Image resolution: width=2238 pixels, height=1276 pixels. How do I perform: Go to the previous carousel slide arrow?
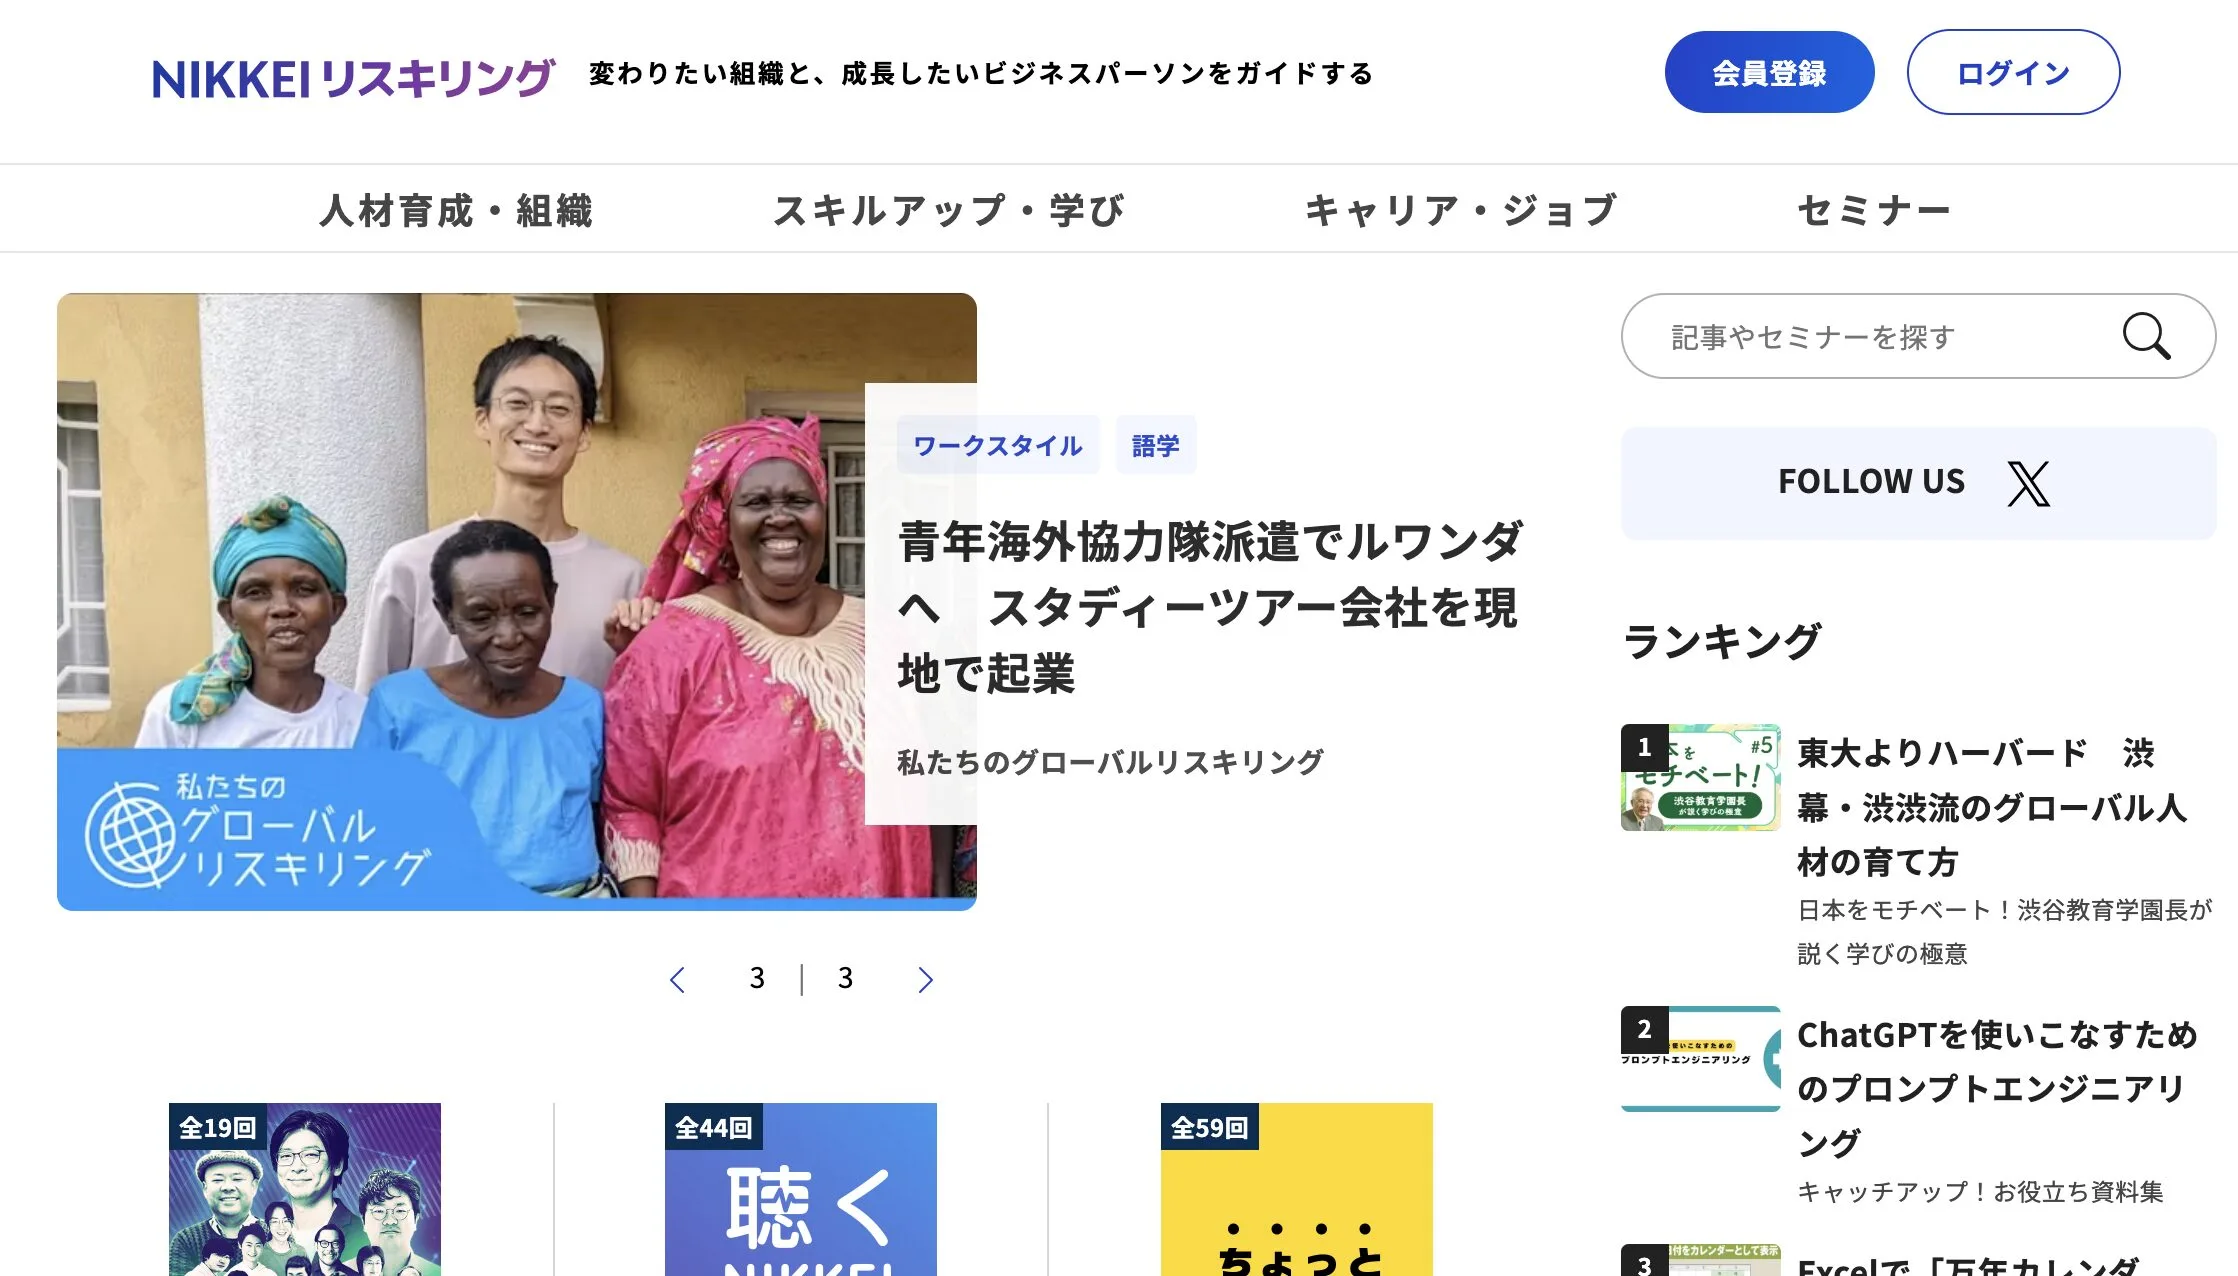(677, 980)
